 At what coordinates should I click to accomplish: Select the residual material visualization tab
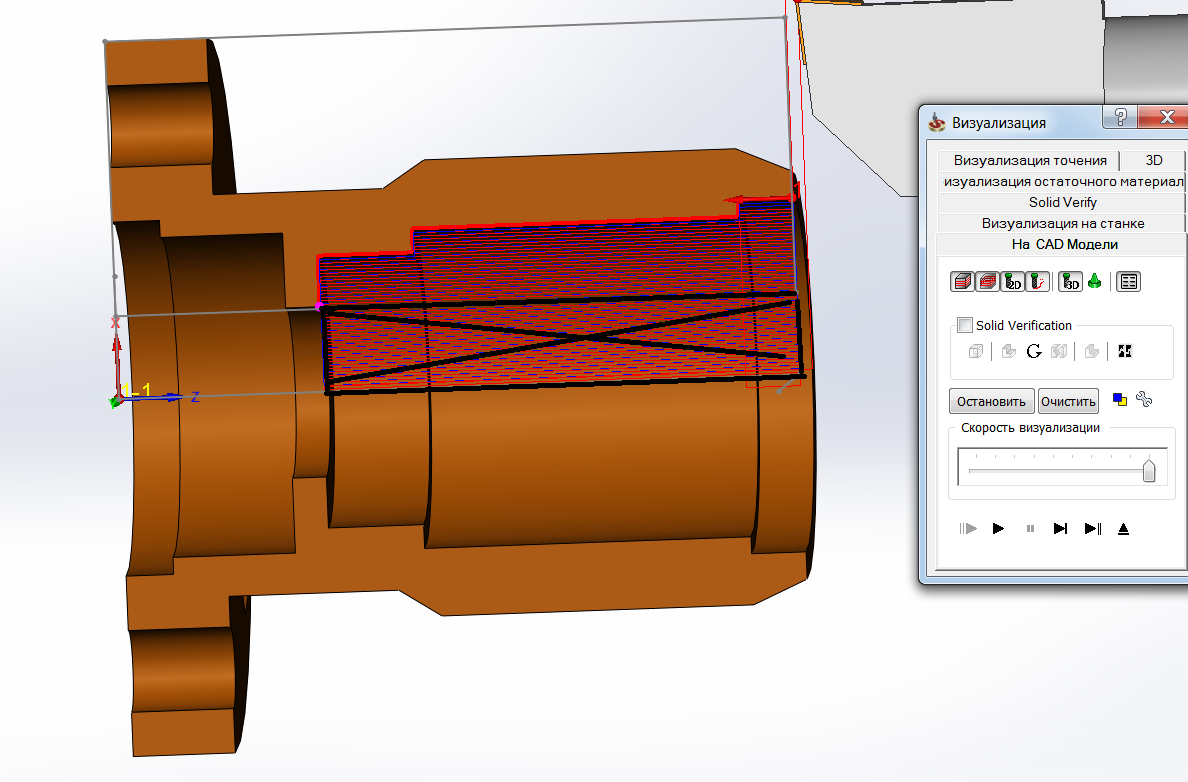1062,182
